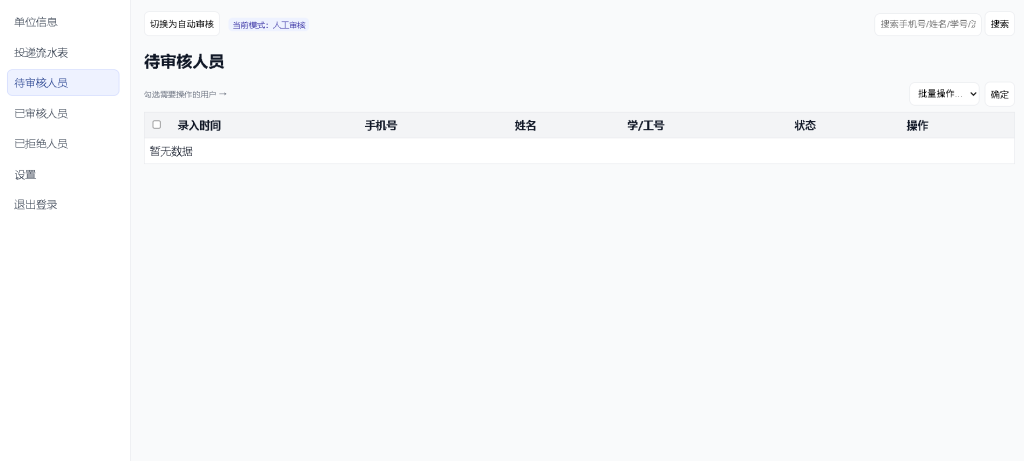Click the 姓名 column header
1024x461 pixels.
click(x=526, y=126)
